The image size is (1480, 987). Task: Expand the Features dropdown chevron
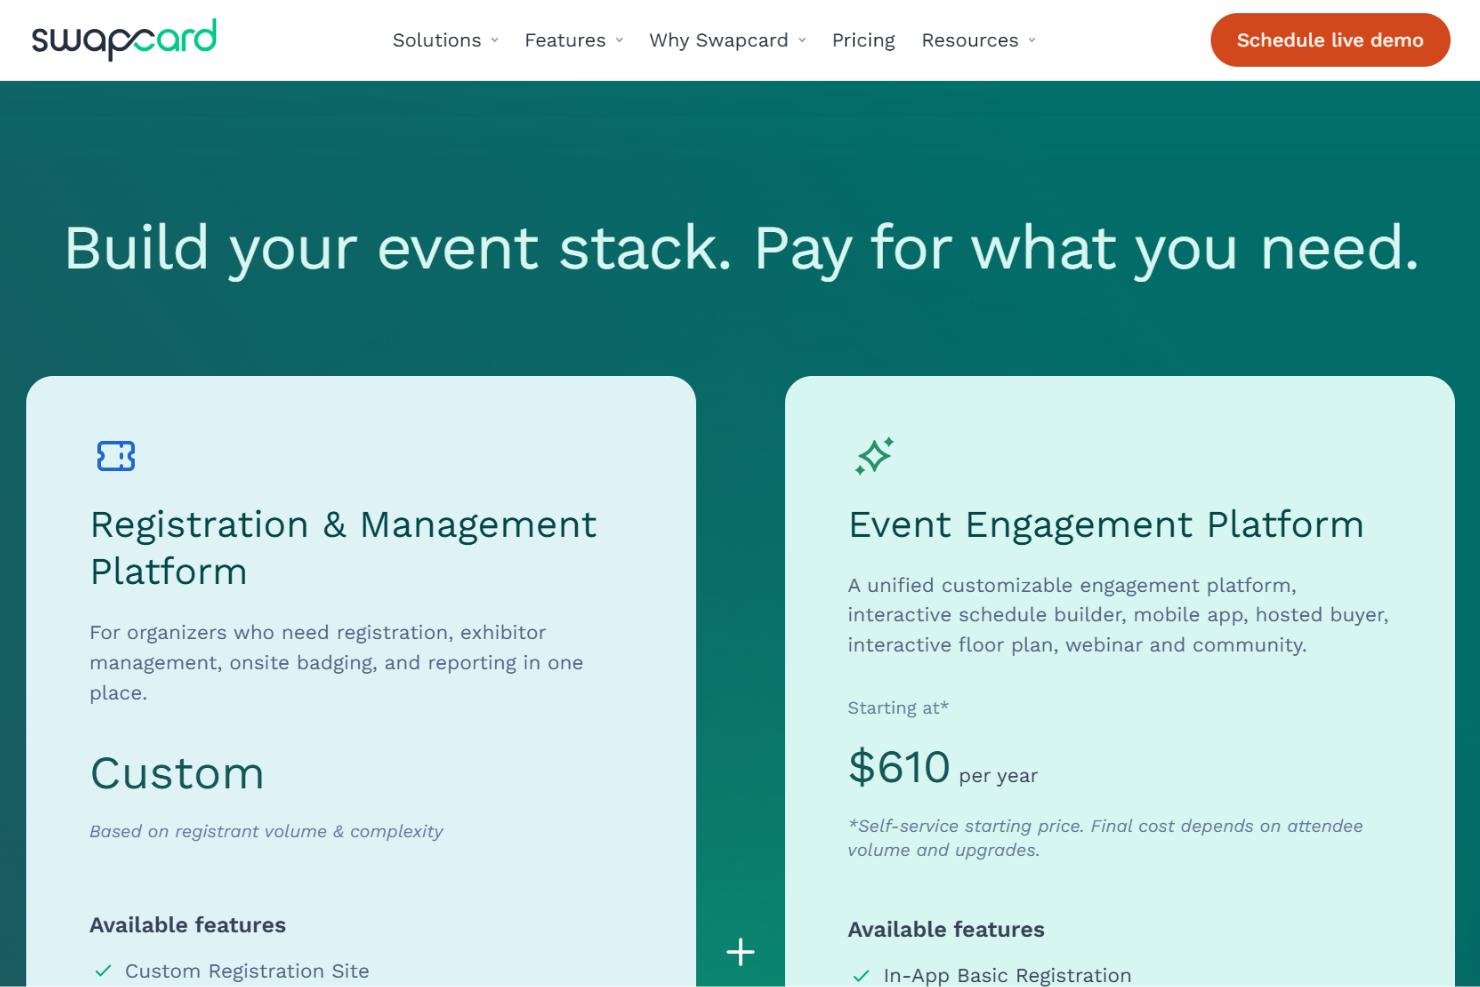click(x=620, y=40)
